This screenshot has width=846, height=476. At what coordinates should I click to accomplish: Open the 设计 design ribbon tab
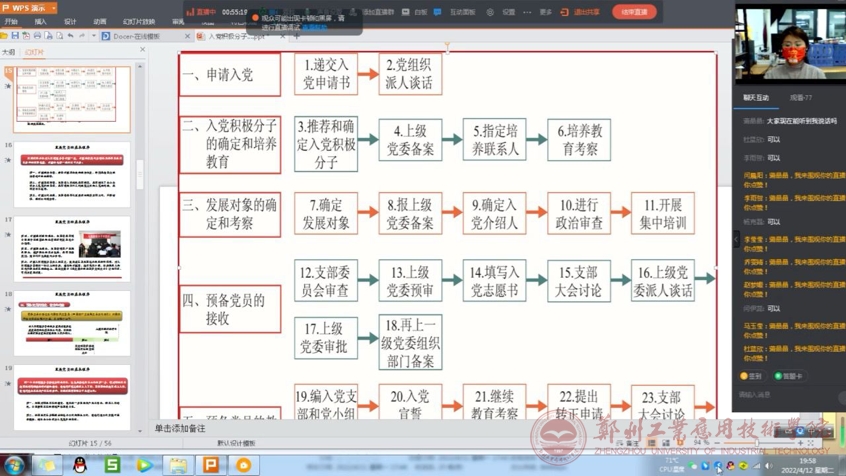click(x=70, y=21)
